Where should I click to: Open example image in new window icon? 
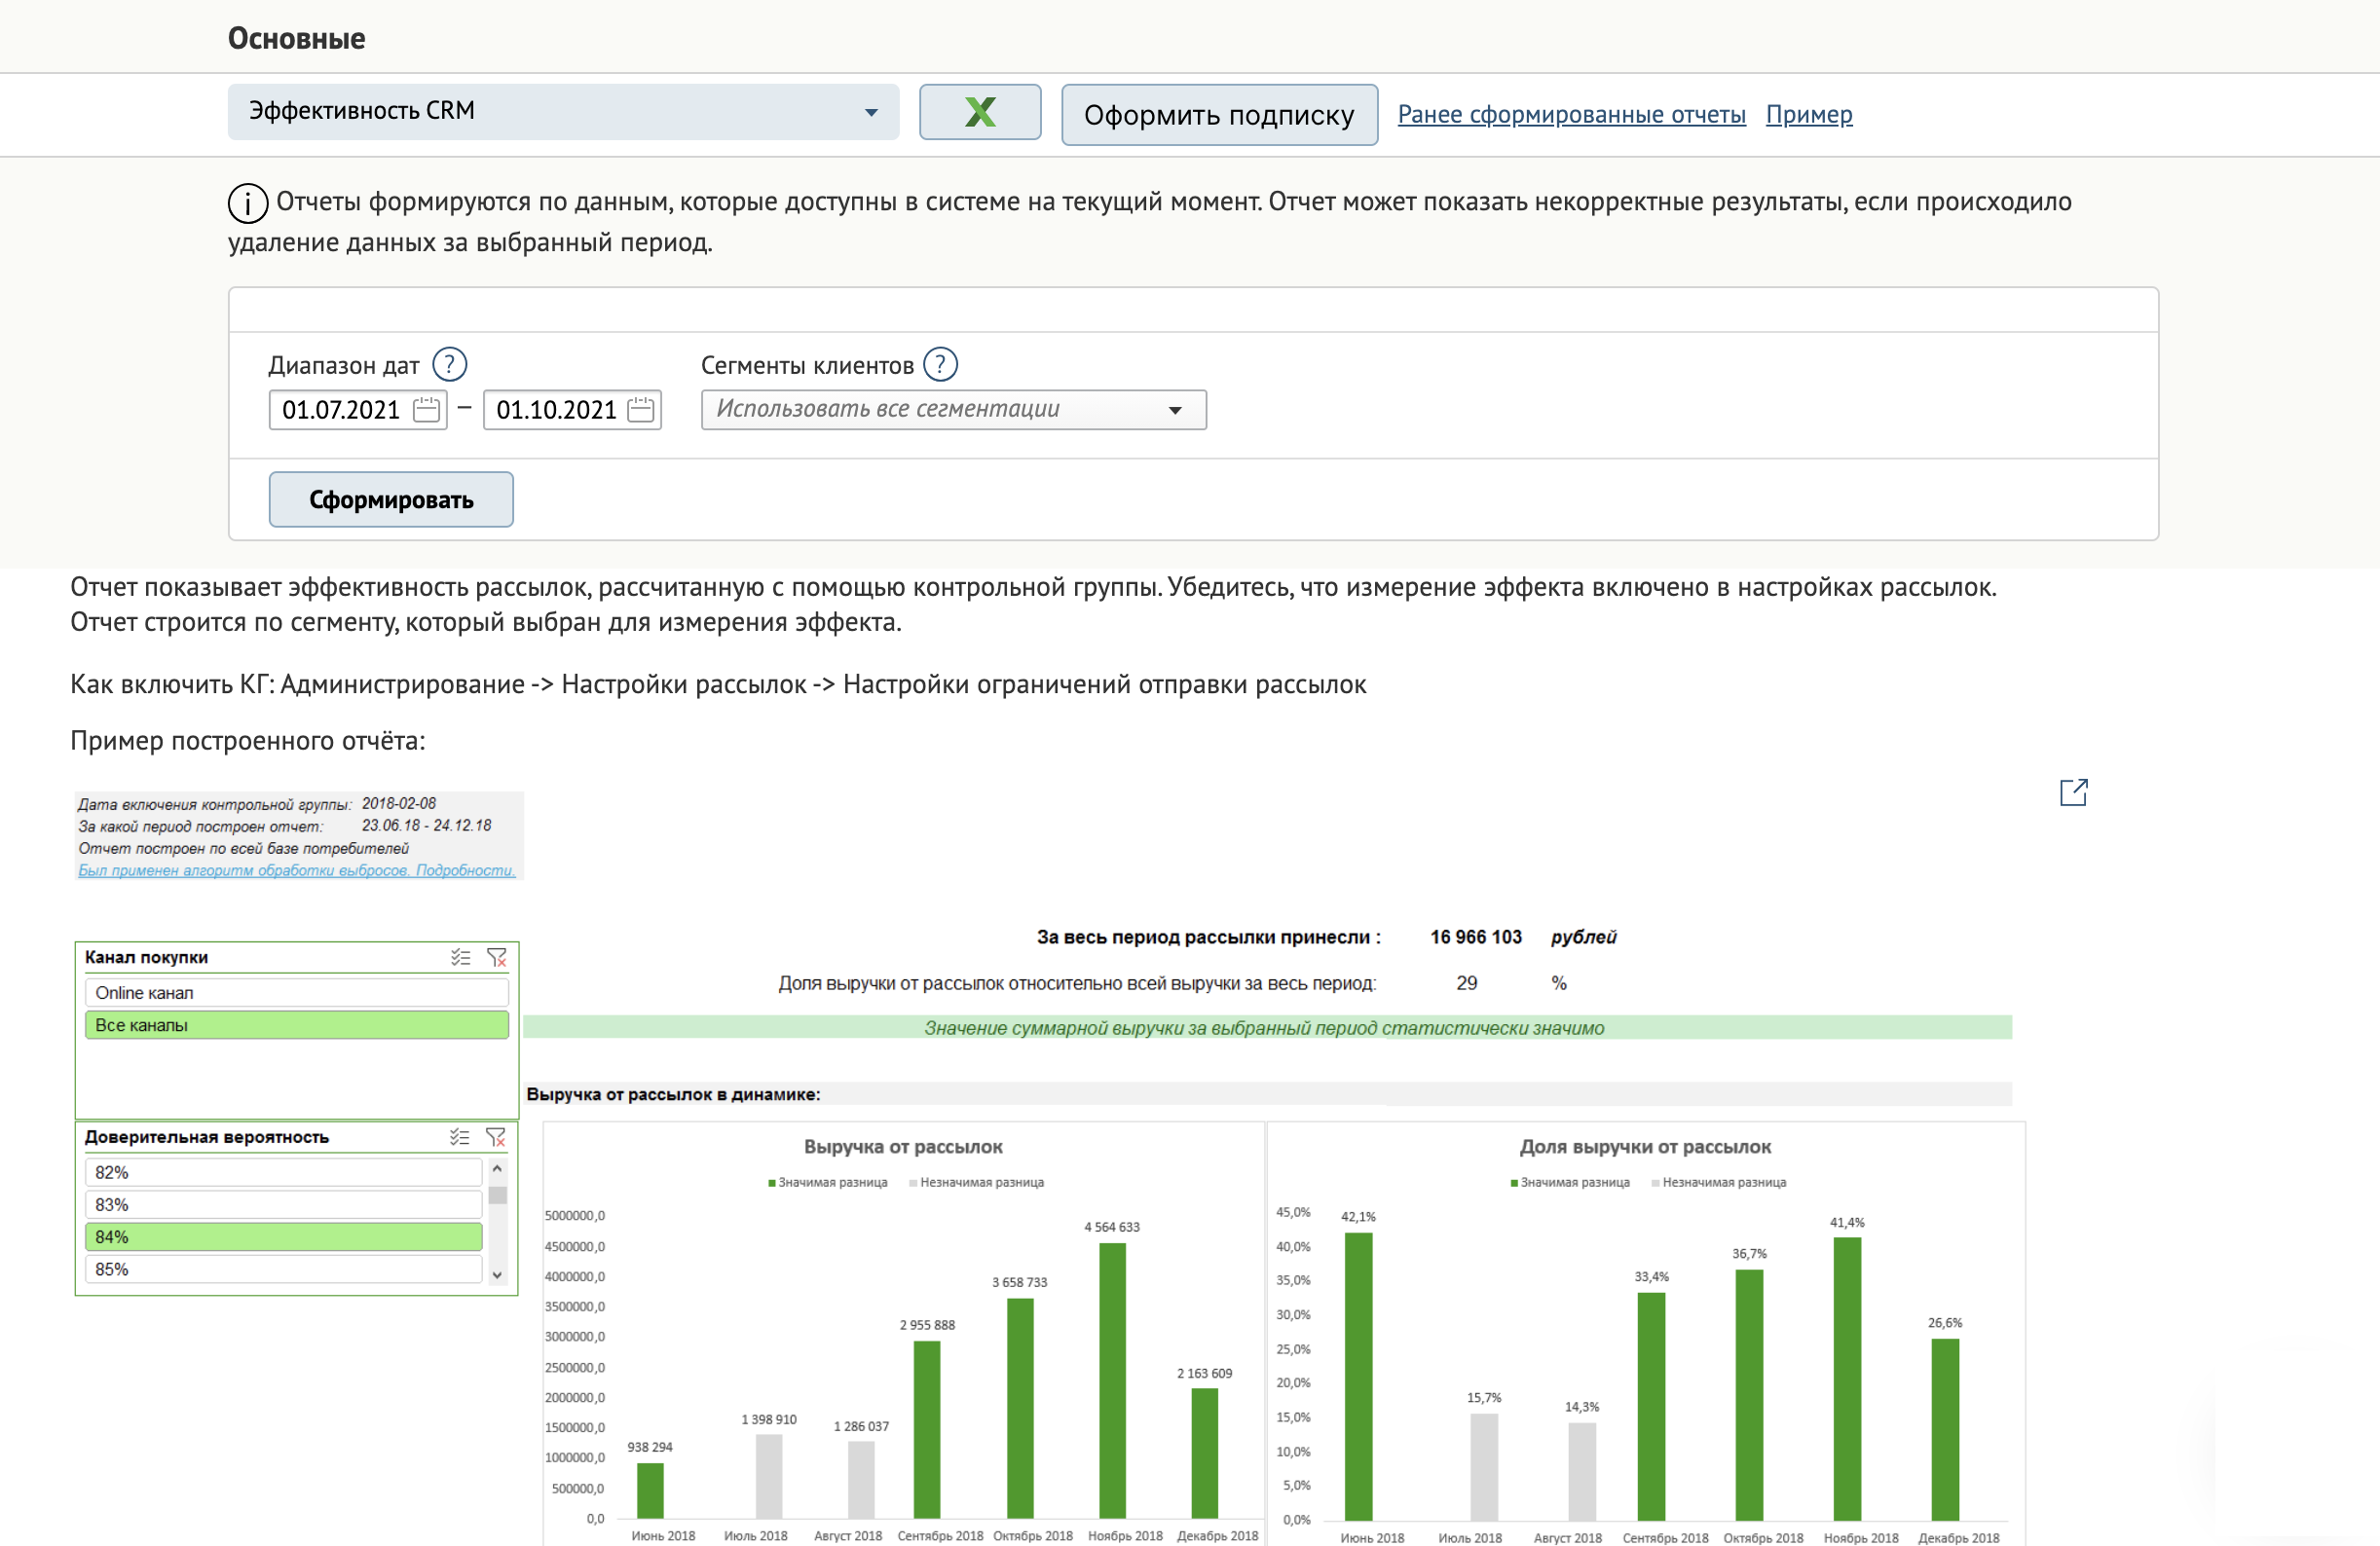(x=2073, y=793)
